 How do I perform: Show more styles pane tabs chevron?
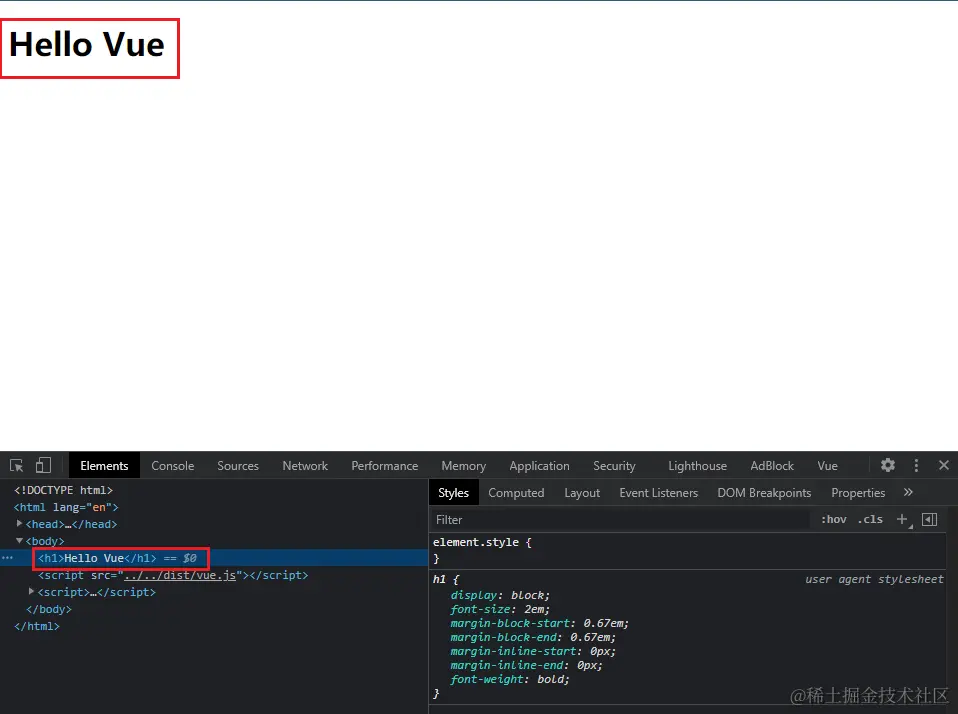coord(908,492)
